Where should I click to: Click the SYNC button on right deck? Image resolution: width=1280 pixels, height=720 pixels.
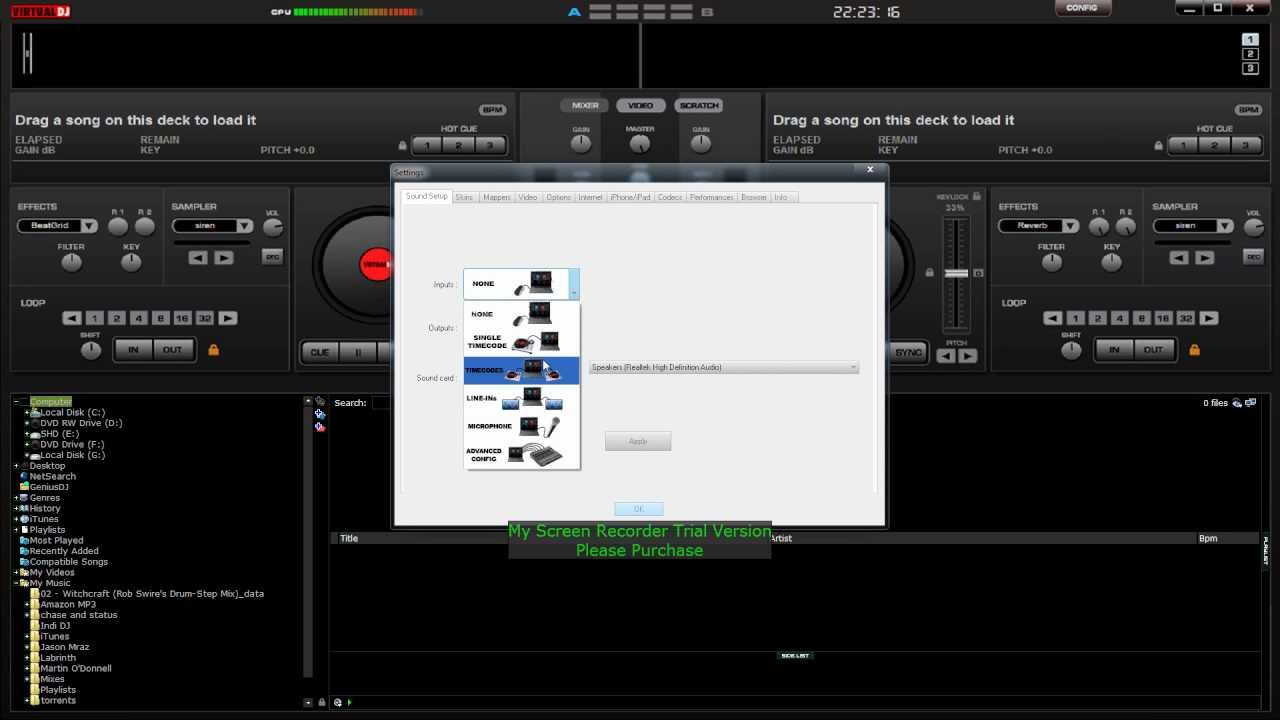909,352
